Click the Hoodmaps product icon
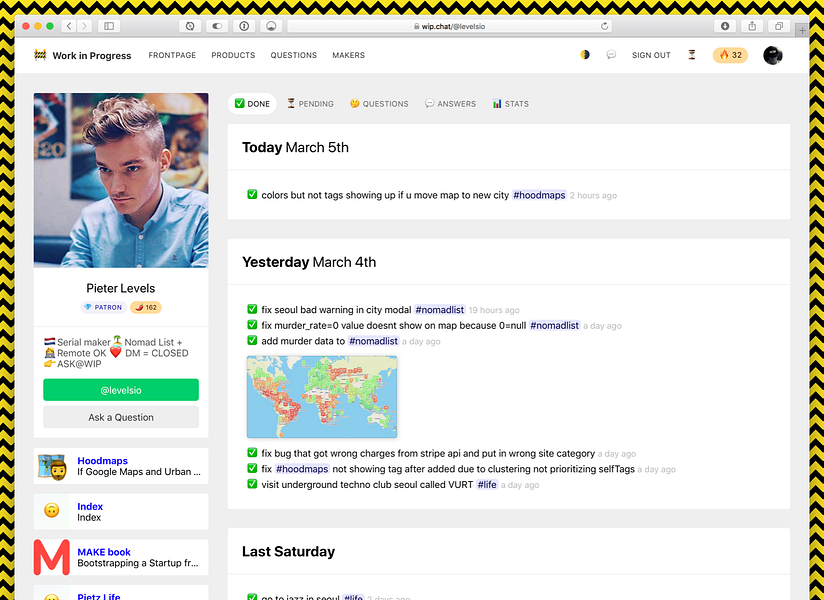 tap(52, 466)
